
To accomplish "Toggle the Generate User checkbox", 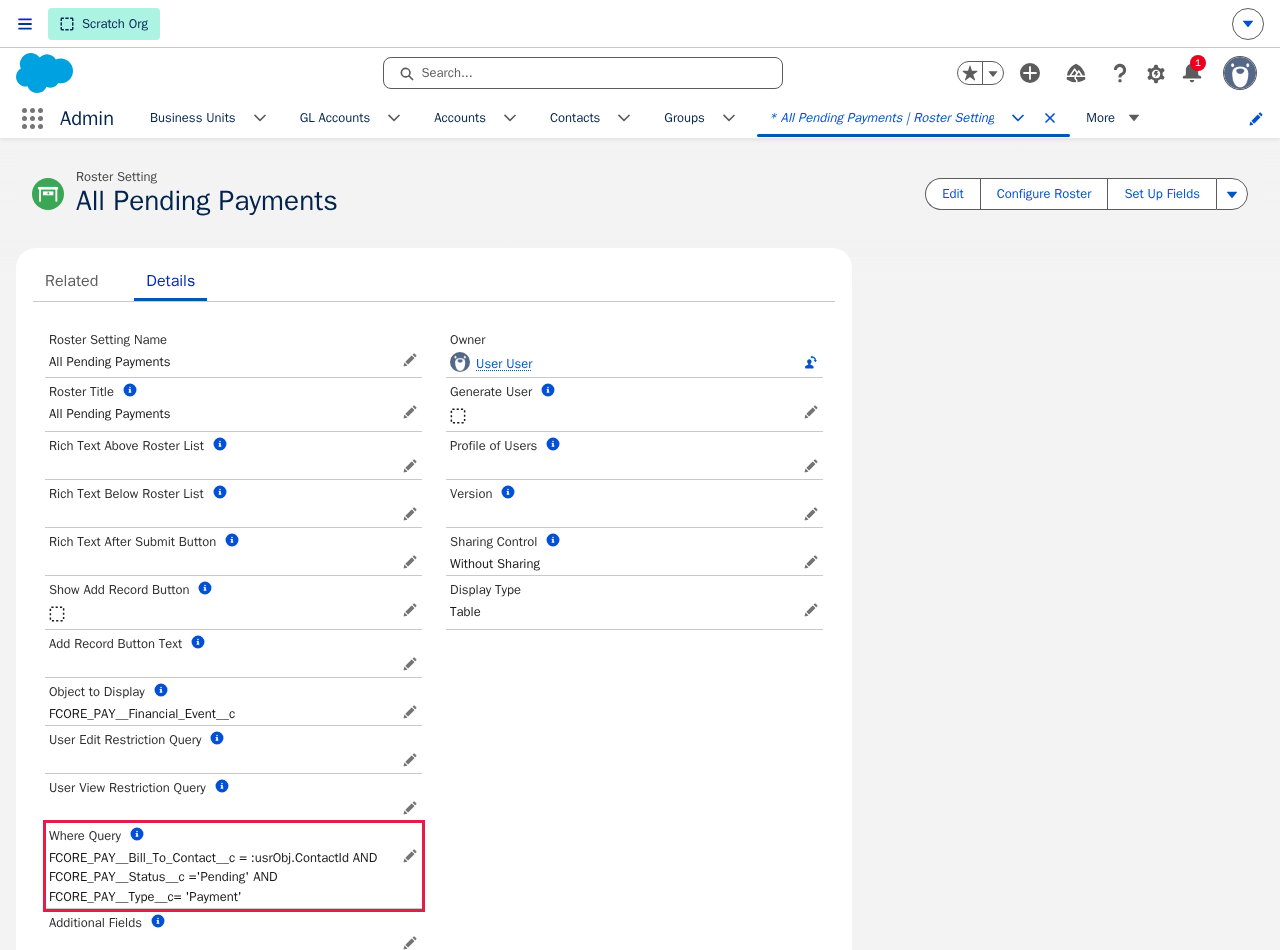I will 458,416.
